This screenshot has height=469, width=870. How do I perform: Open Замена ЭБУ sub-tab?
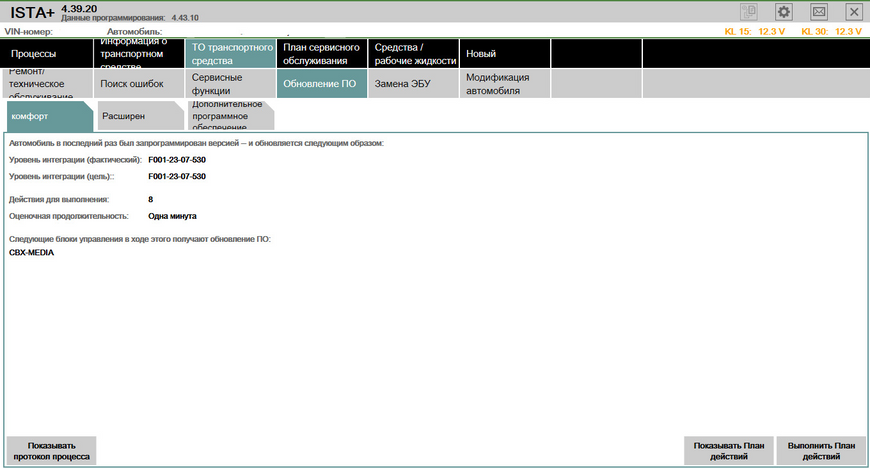coord(413,84)
